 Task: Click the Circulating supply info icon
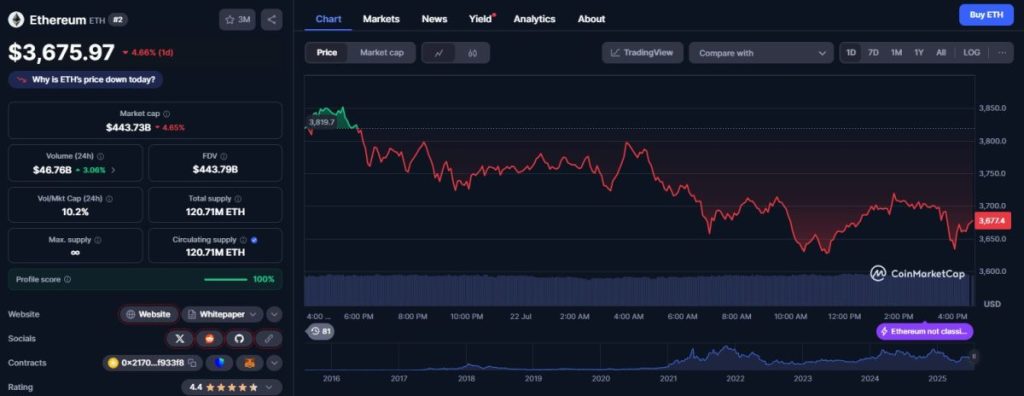point(243,240)
